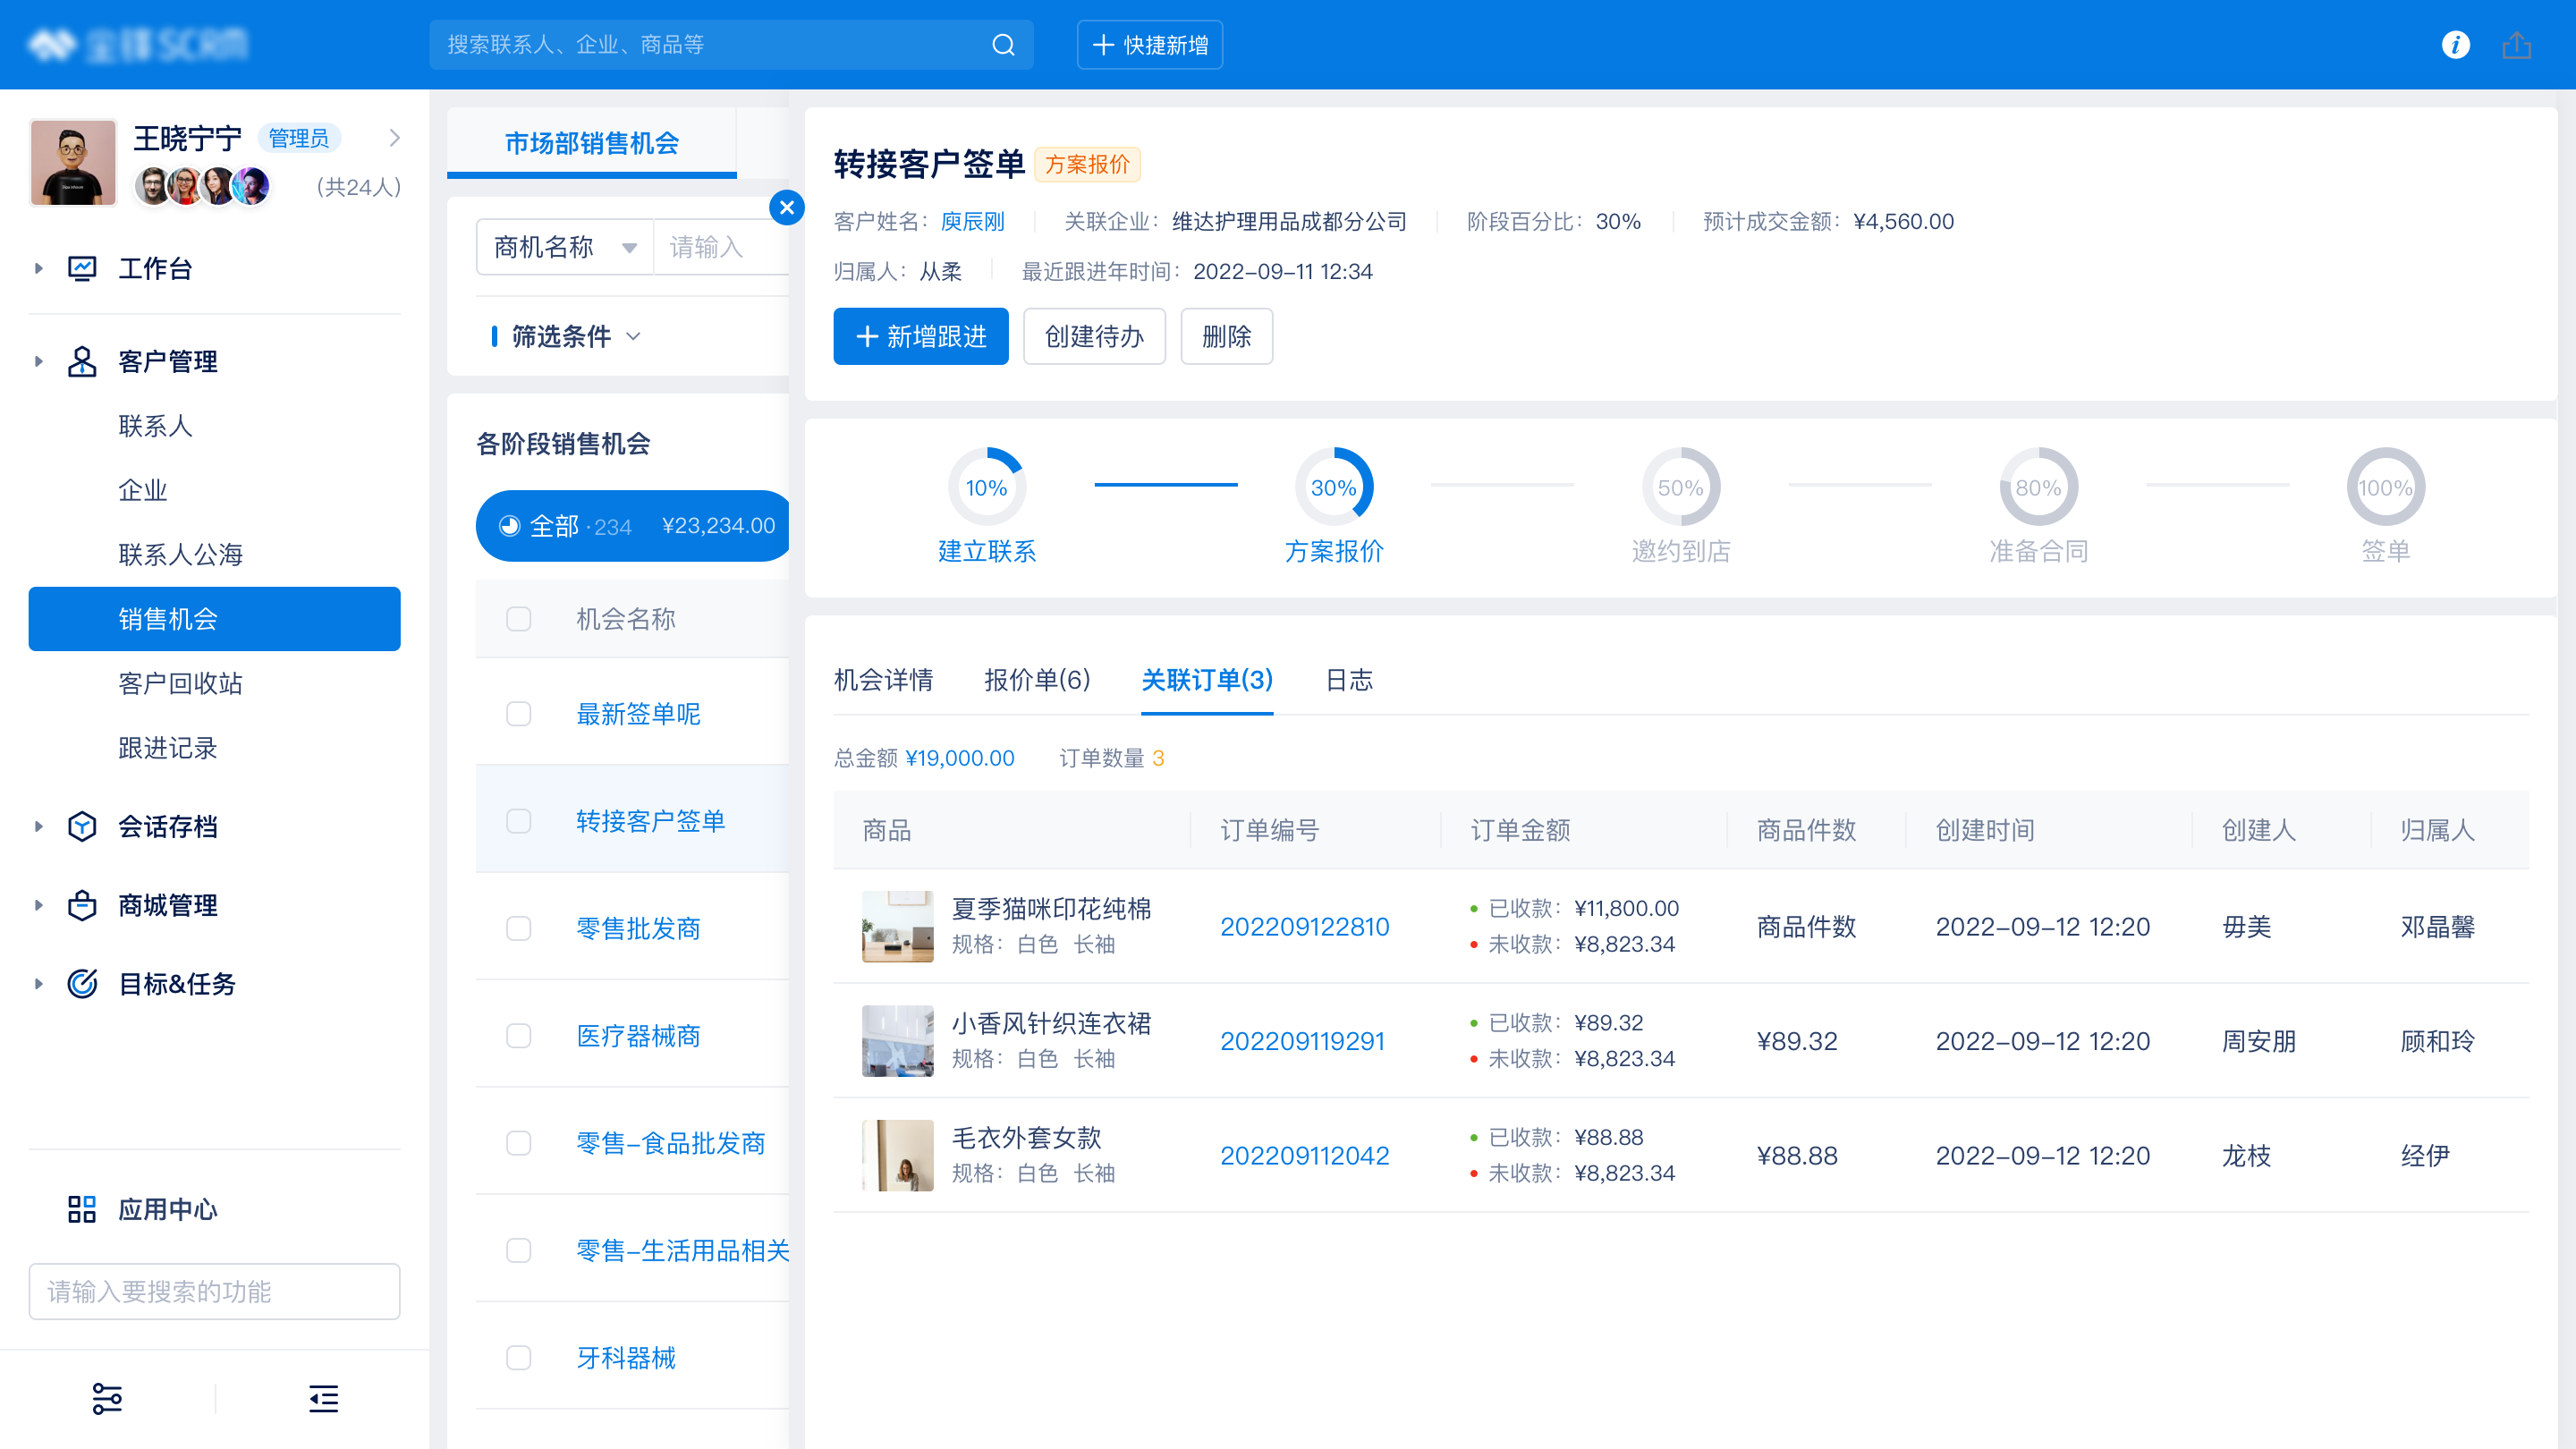Image resolution: width=2576 pixels, height=1449 pixels.
Task: Close the filter panel blue X
Action: (787, 207)
